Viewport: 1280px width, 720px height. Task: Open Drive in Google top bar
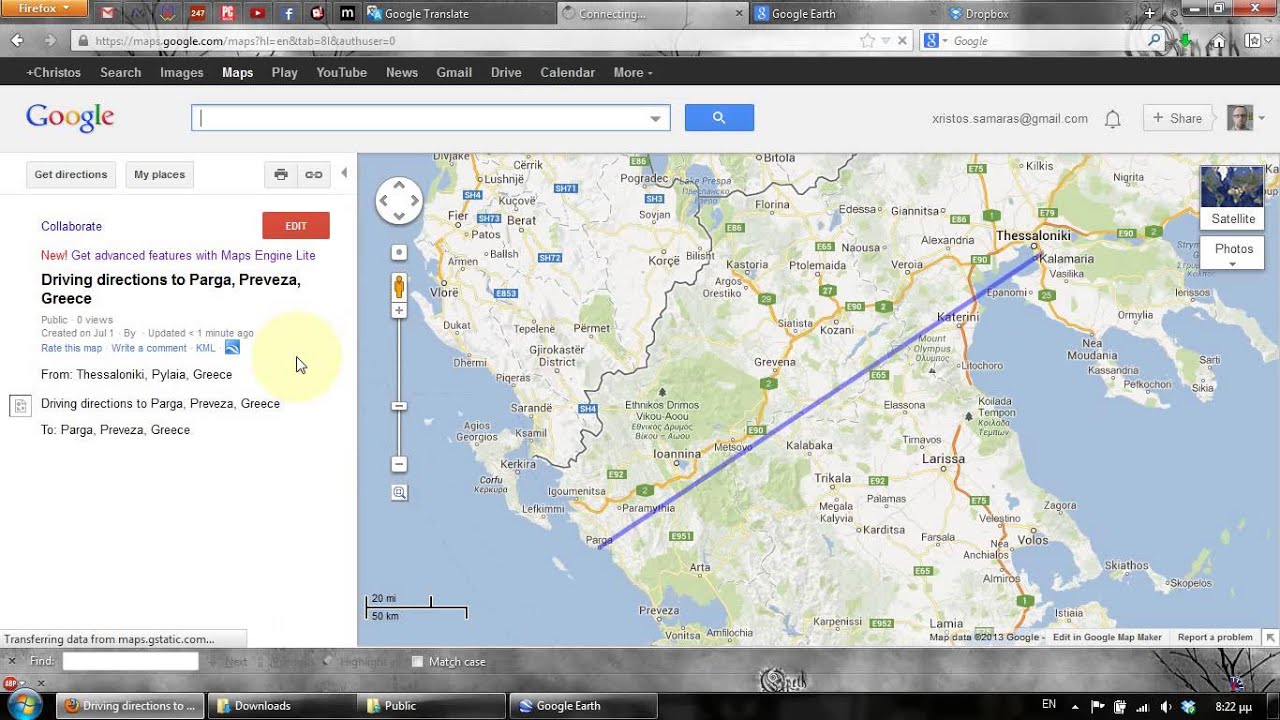click(506, 72)
